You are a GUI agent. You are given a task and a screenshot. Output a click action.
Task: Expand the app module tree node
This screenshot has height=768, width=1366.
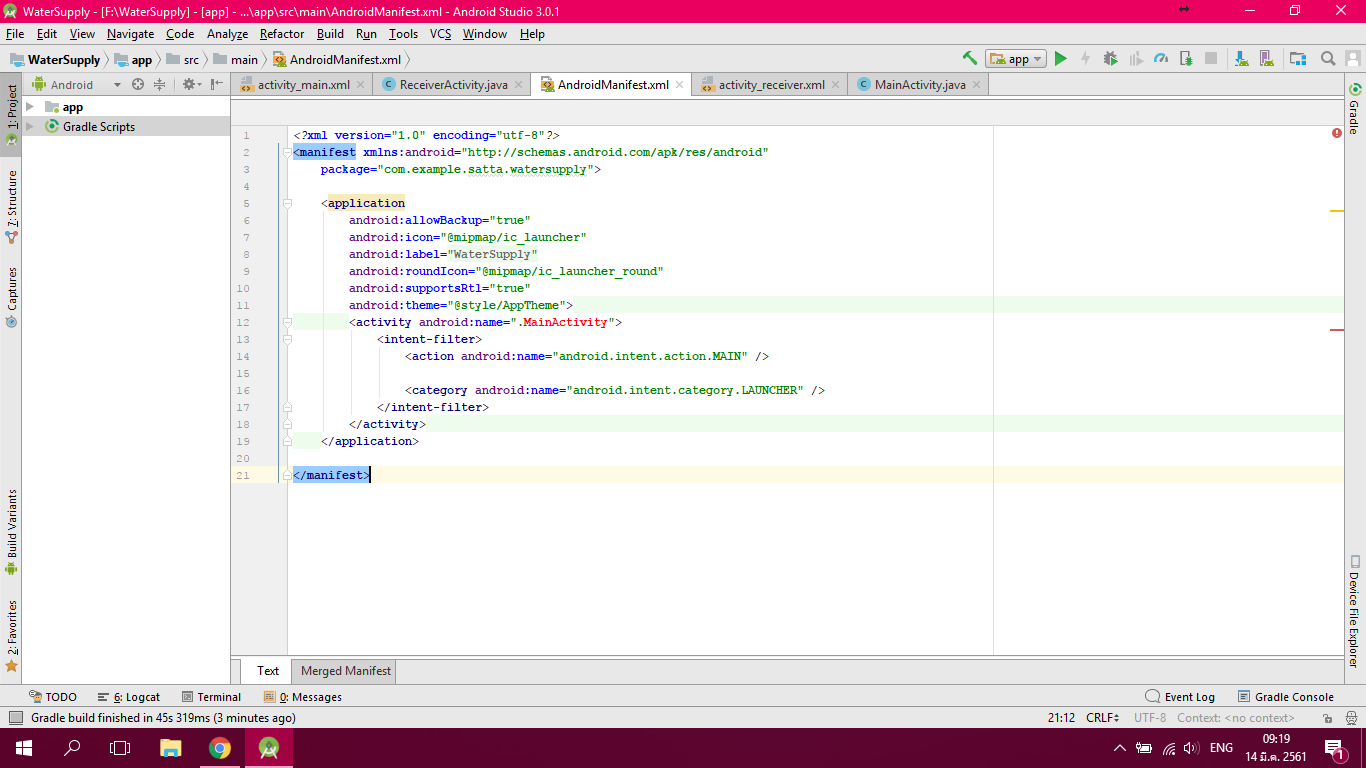coord(30,107)
